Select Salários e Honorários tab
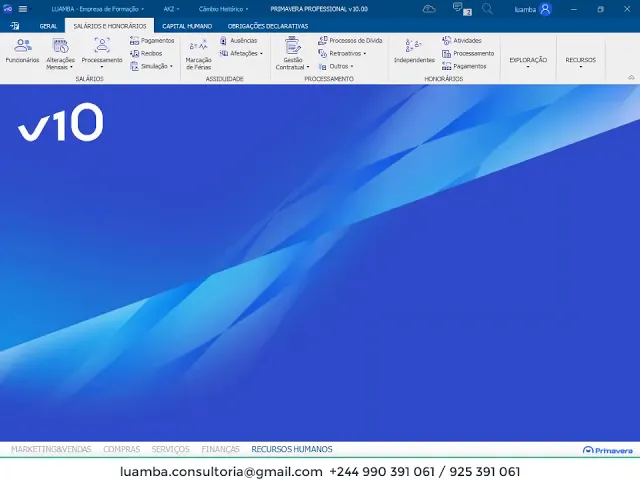Screen dimensions: 640x480 (x=110, y=26)
